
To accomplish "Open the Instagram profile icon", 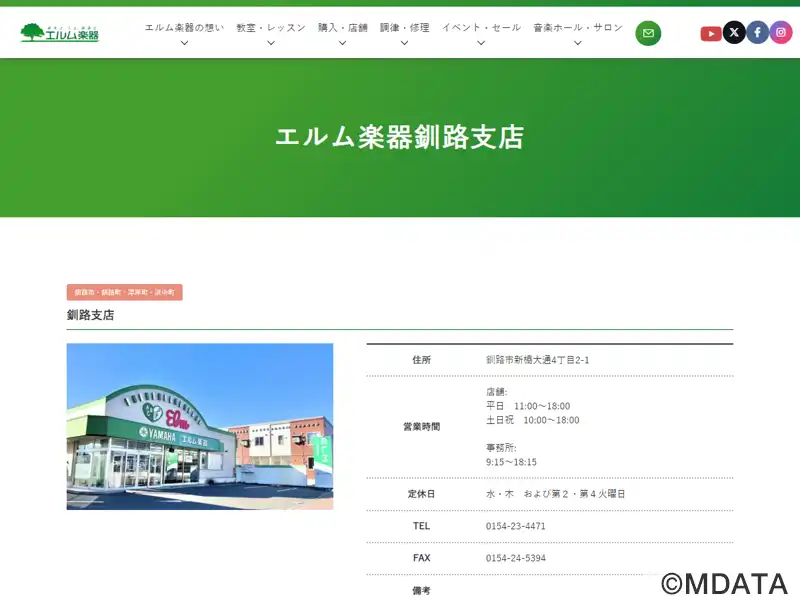I will coord(781,33).
